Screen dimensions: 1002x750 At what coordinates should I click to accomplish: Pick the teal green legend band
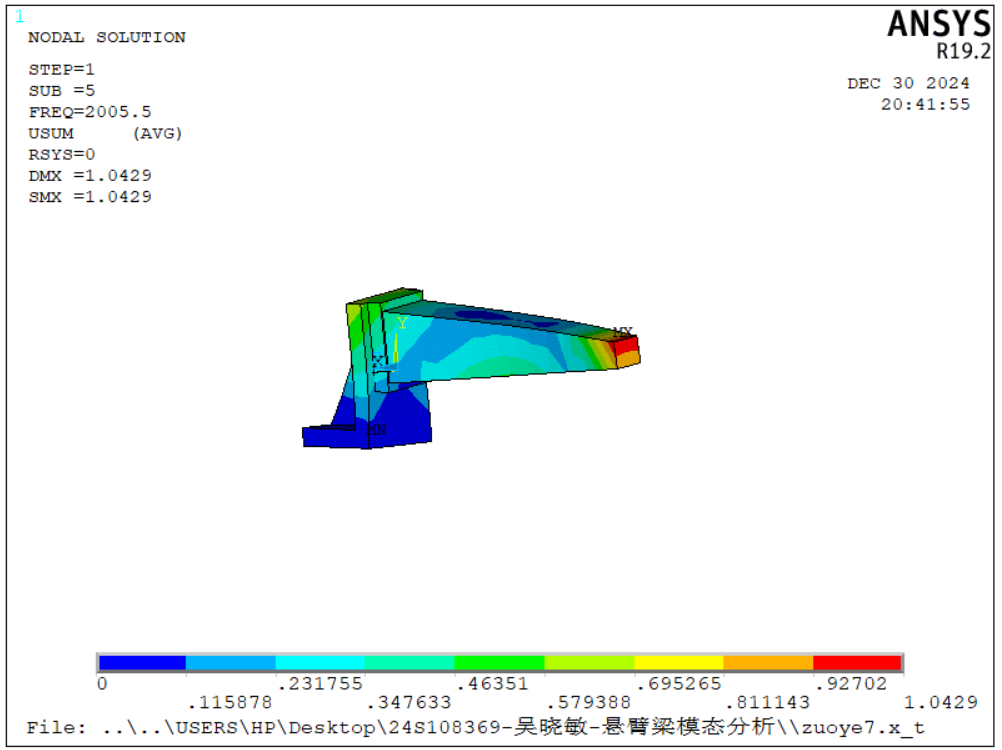pos(410,663)
